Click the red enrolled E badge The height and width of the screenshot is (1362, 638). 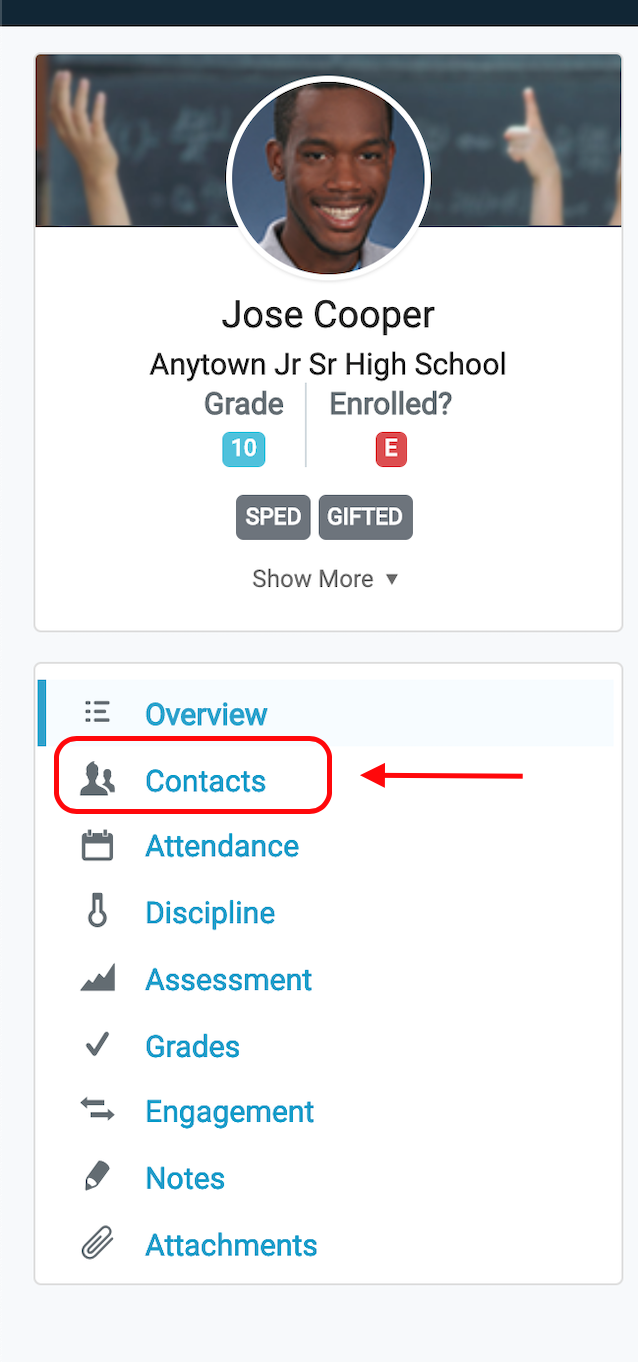click(390, 449)
